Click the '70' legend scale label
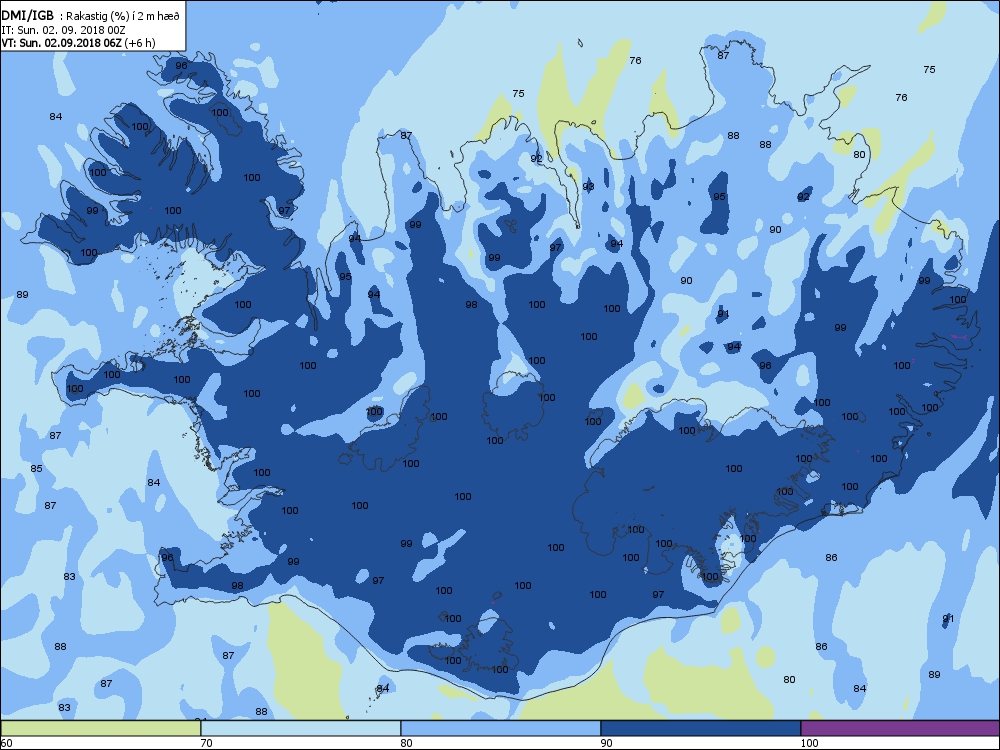This screenshot has height=750, width=1000. (206, 743)
